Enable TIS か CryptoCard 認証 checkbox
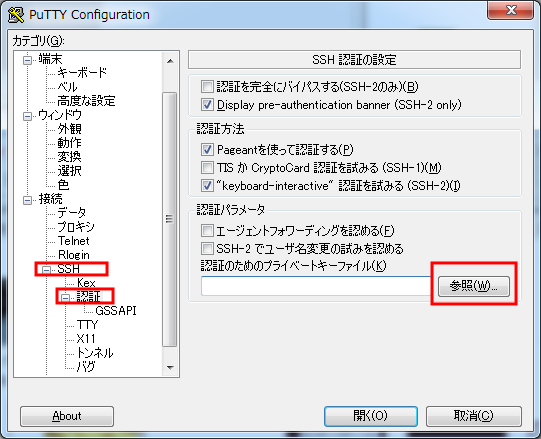The image size is (541, 439). [207, 168]
